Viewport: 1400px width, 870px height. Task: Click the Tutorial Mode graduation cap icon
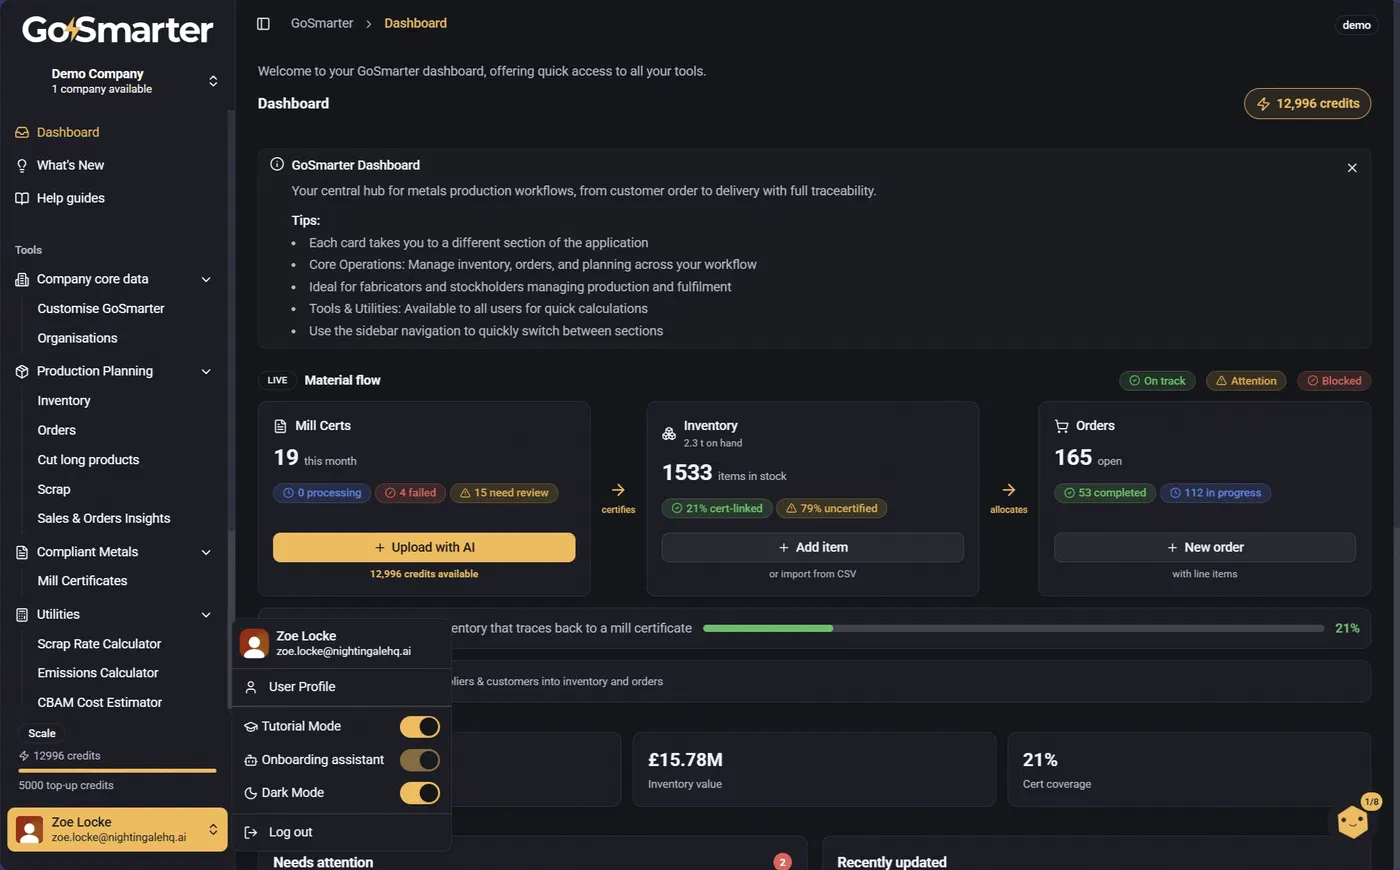click(x=251, y=727)
